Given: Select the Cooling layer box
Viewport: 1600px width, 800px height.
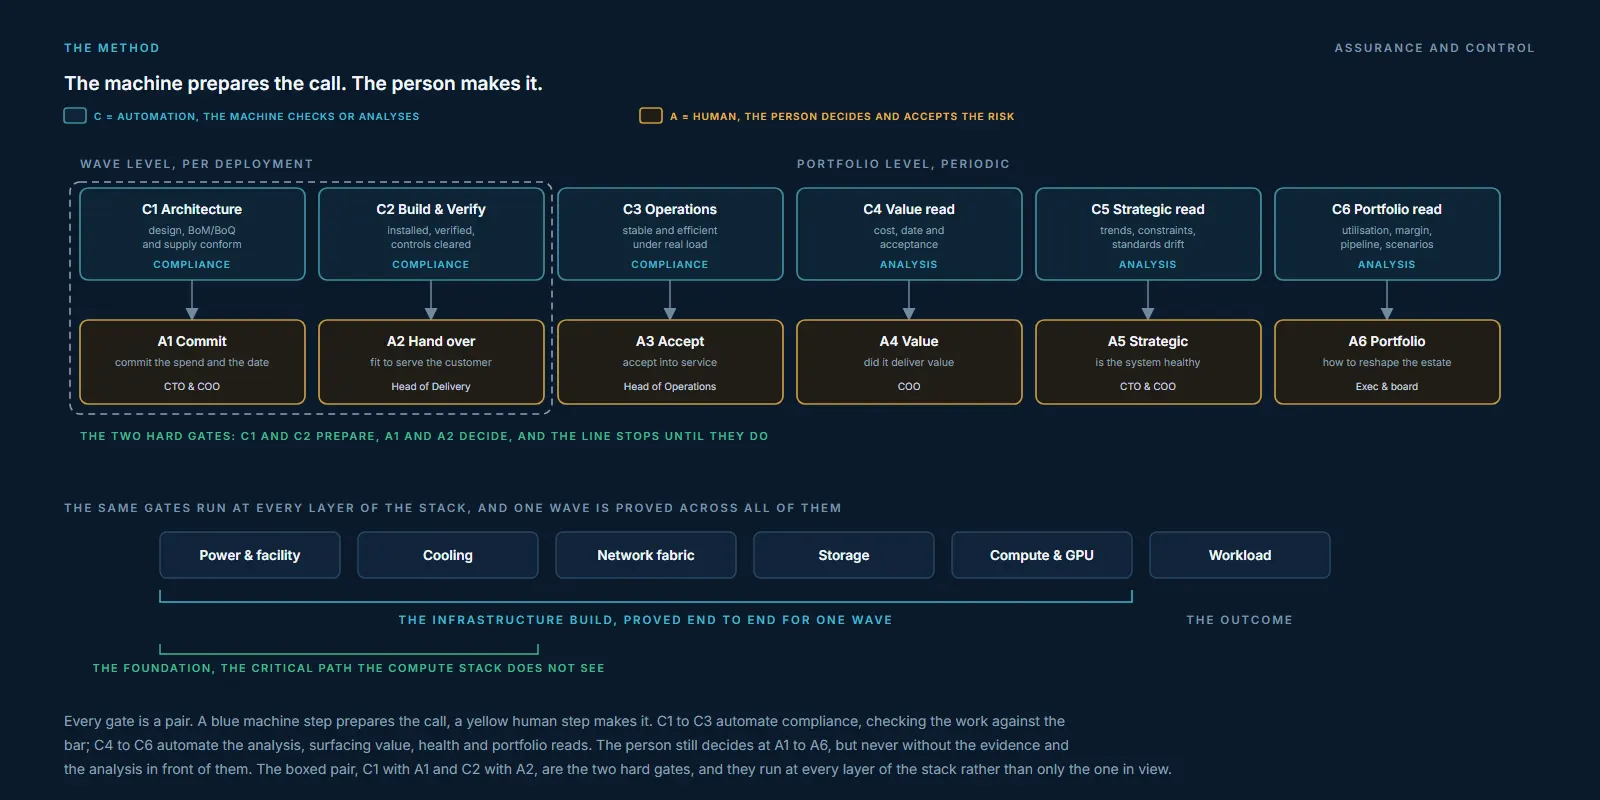Looking at the screenshot, I should [x=448, y=555].
